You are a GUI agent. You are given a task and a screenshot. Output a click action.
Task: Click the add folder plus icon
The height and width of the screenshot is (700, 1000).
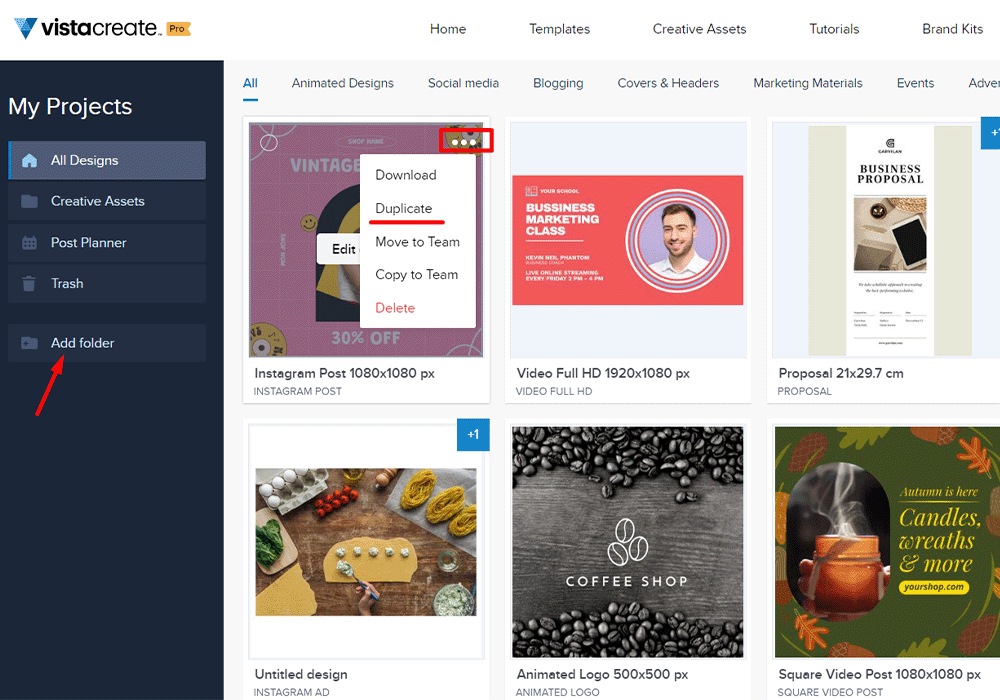(x=29, y=343)
